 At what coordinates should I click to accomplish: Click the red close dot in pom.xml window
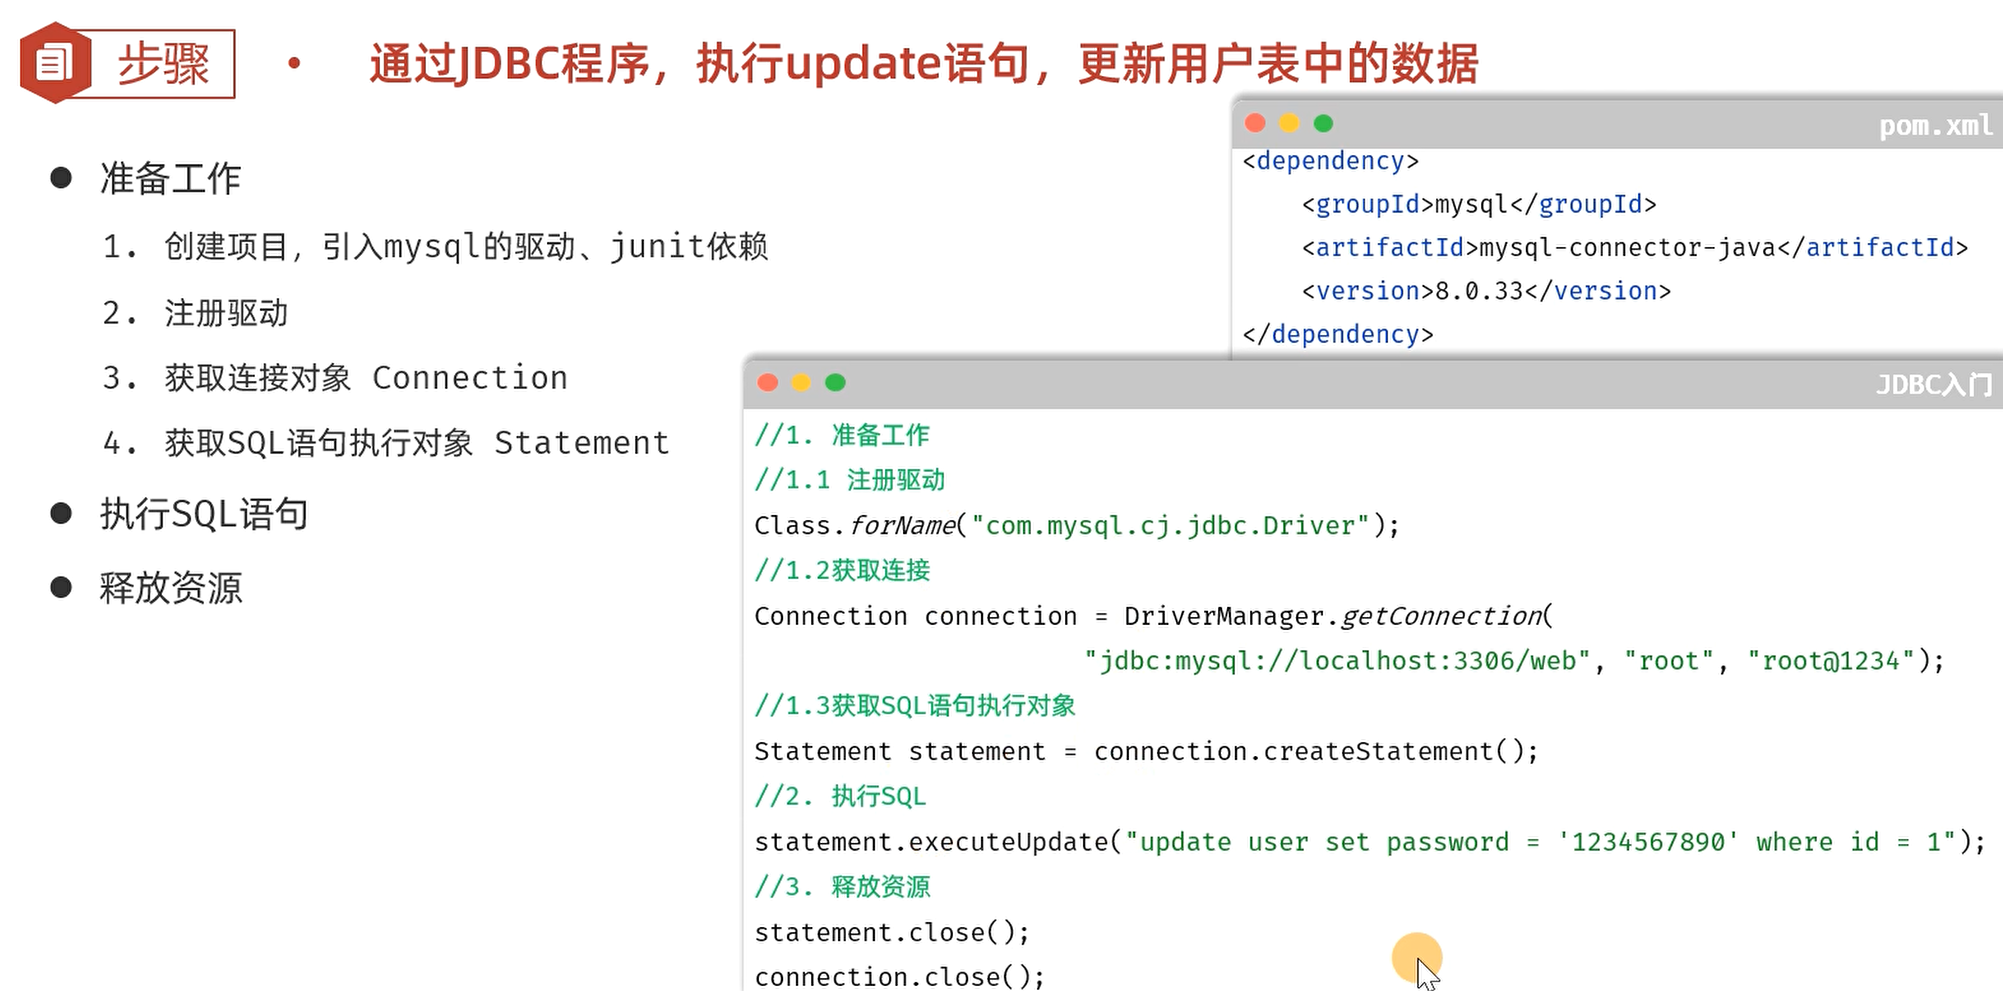point(1255,123)
